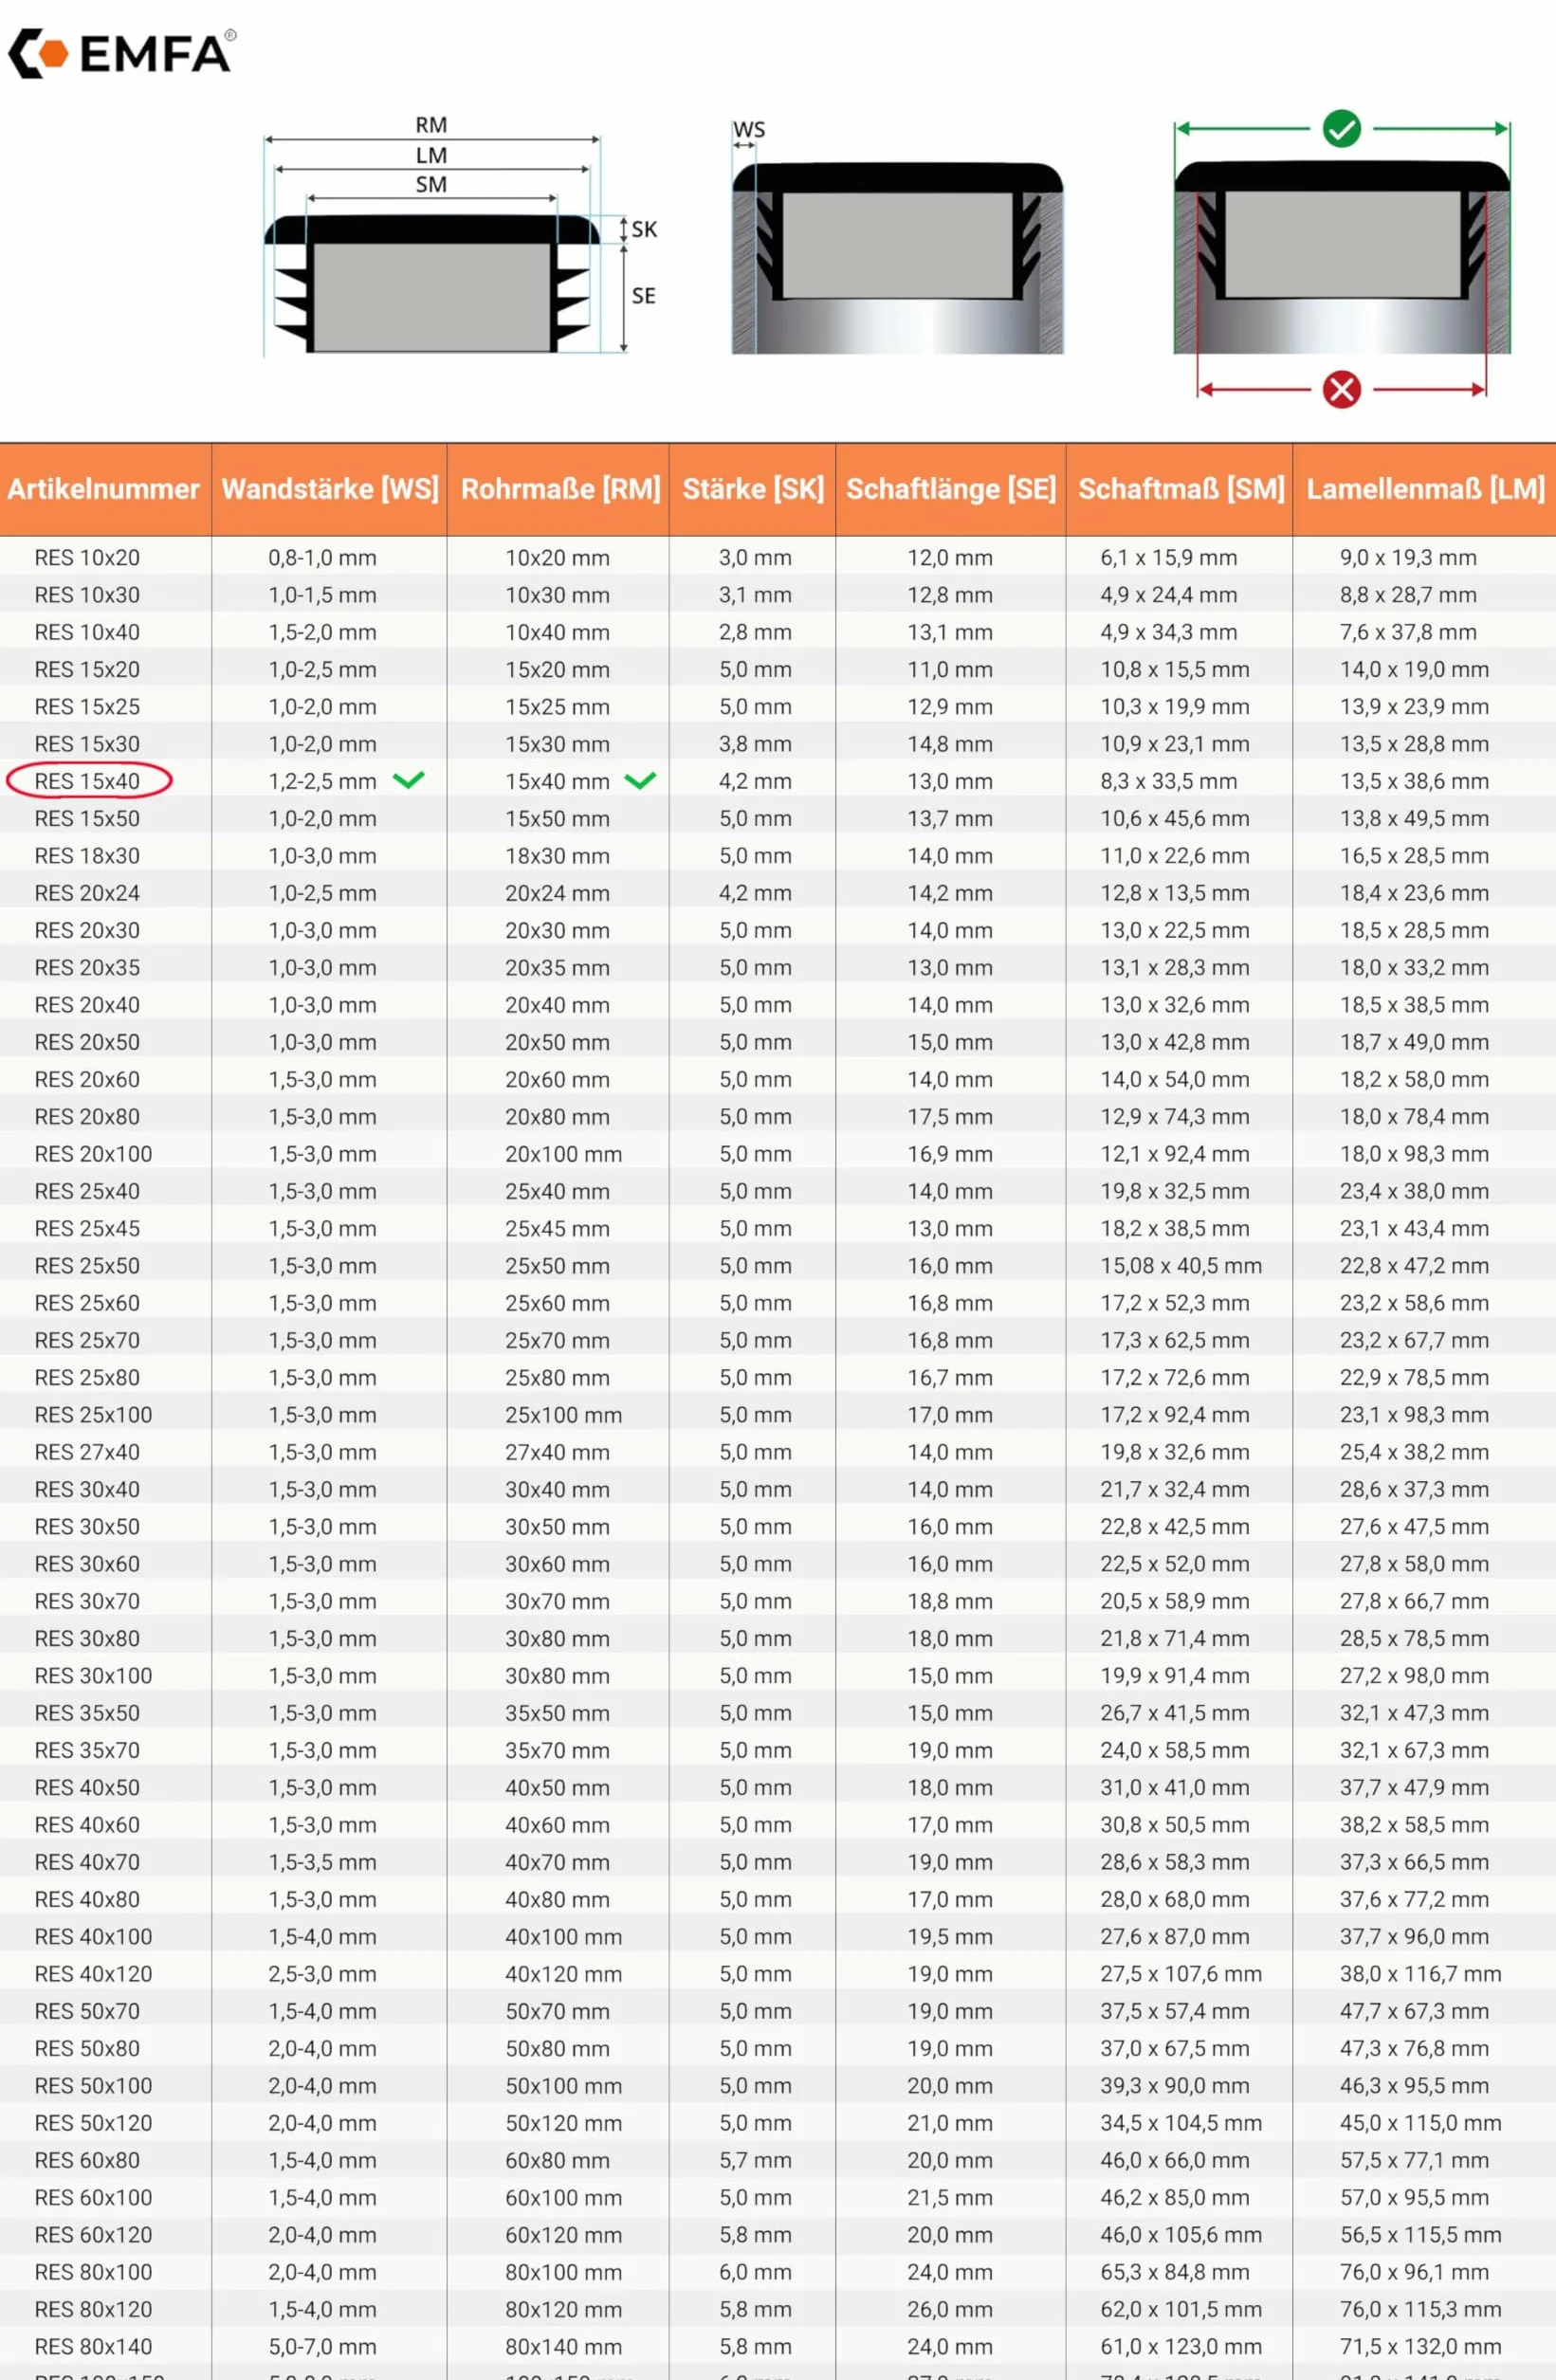This screenshot has height=2380, width=1556.
Task: Click thickness value 2,8 mm
Action: point(755,632)
